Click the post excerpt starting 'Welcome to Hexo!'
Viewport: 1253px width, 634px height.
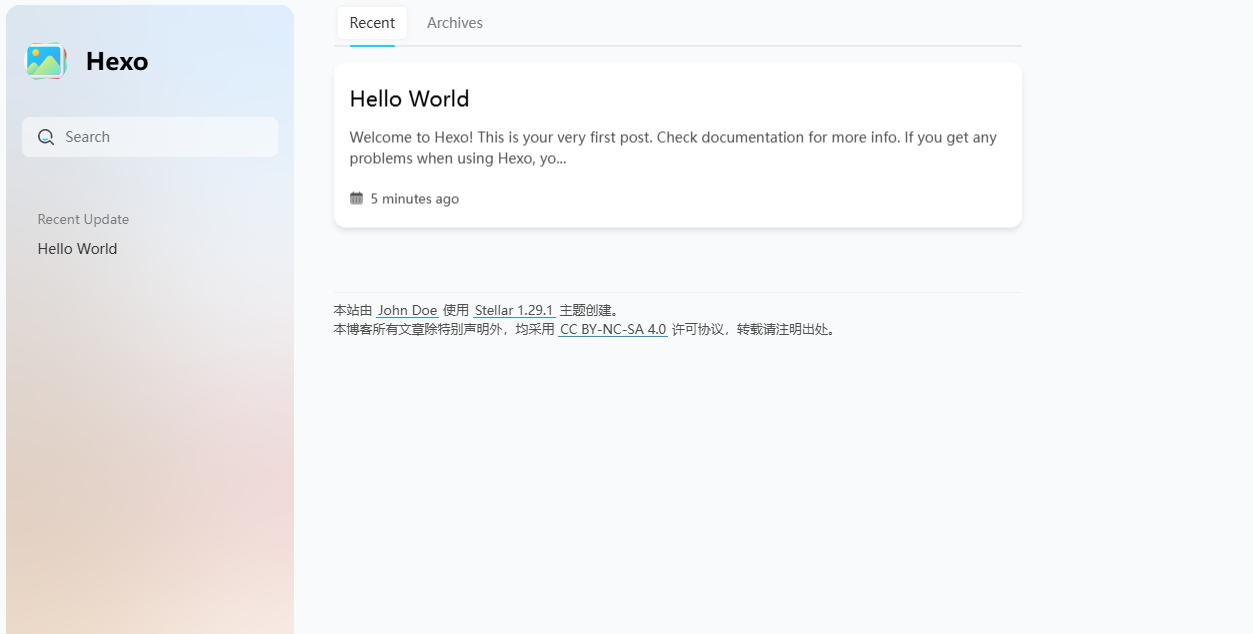click(672, 148)
